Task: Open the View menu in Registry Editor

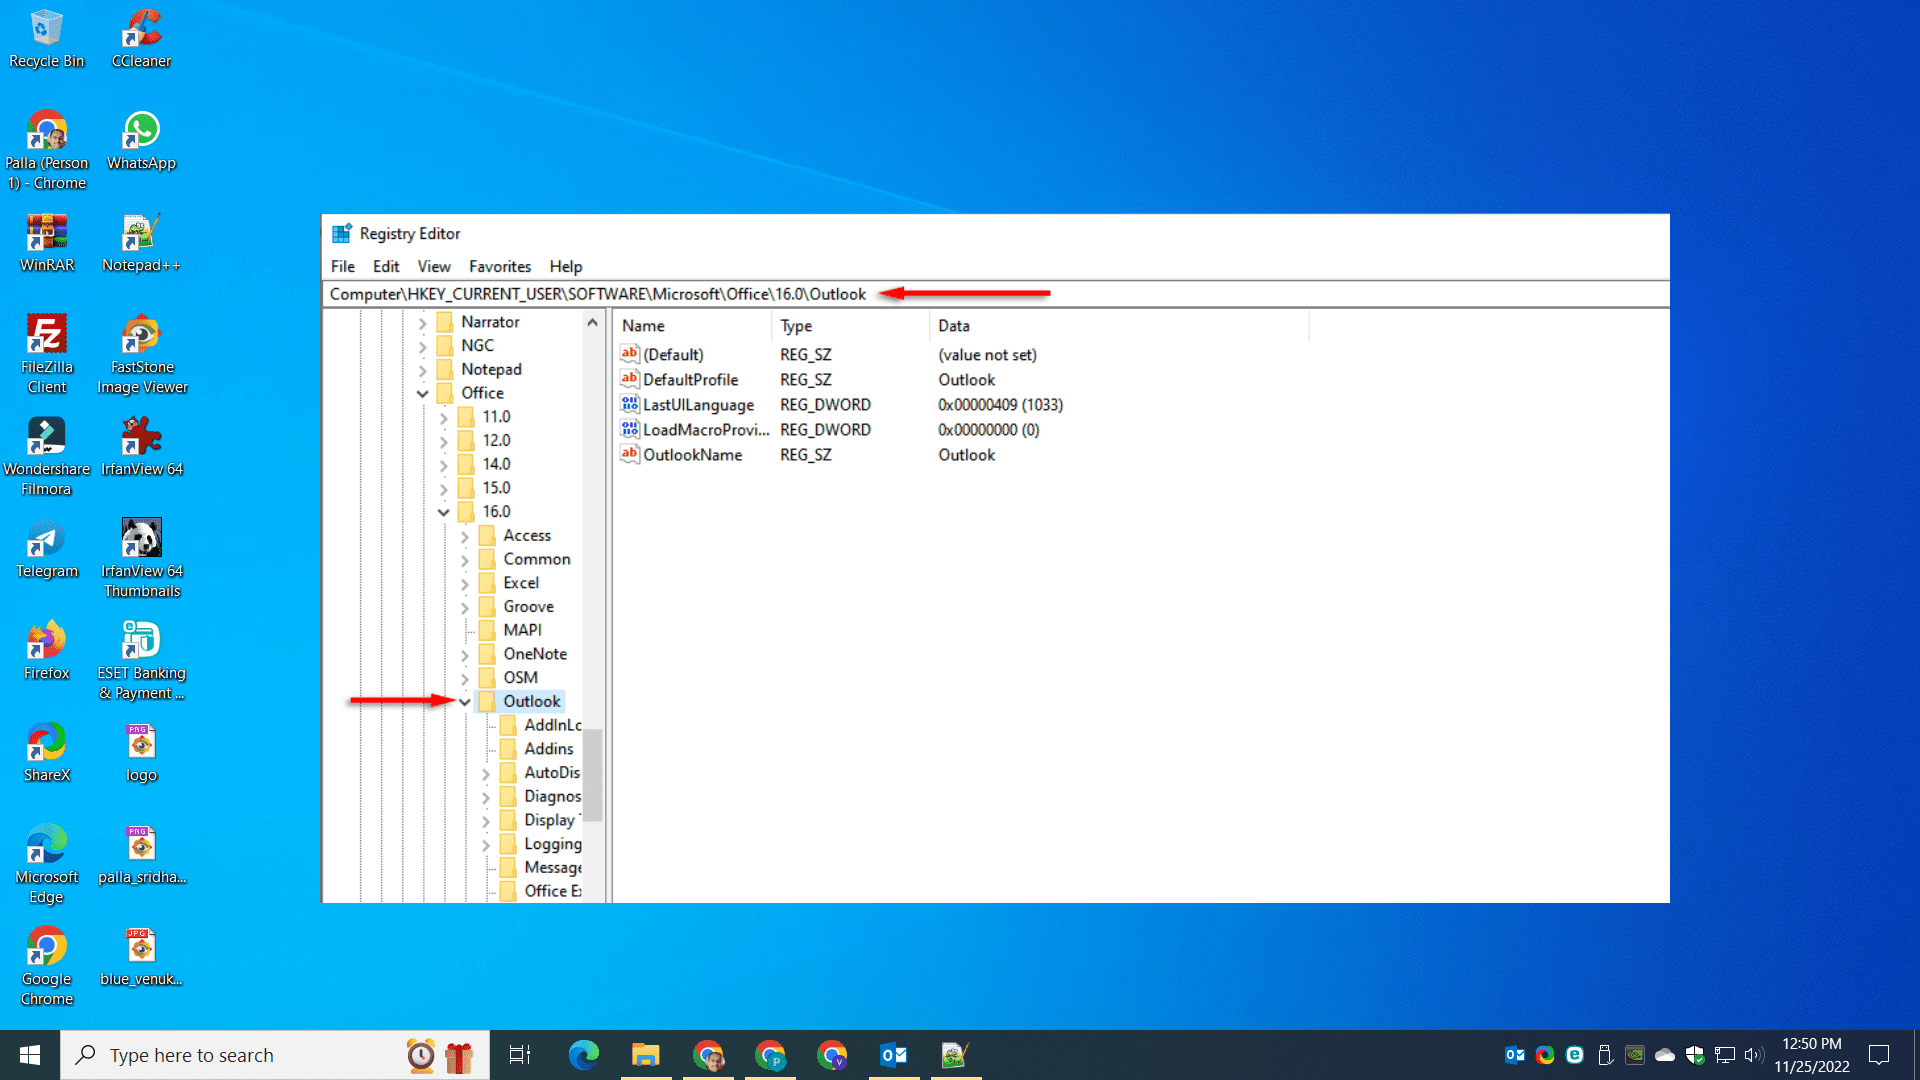Action: coord(434,266)
